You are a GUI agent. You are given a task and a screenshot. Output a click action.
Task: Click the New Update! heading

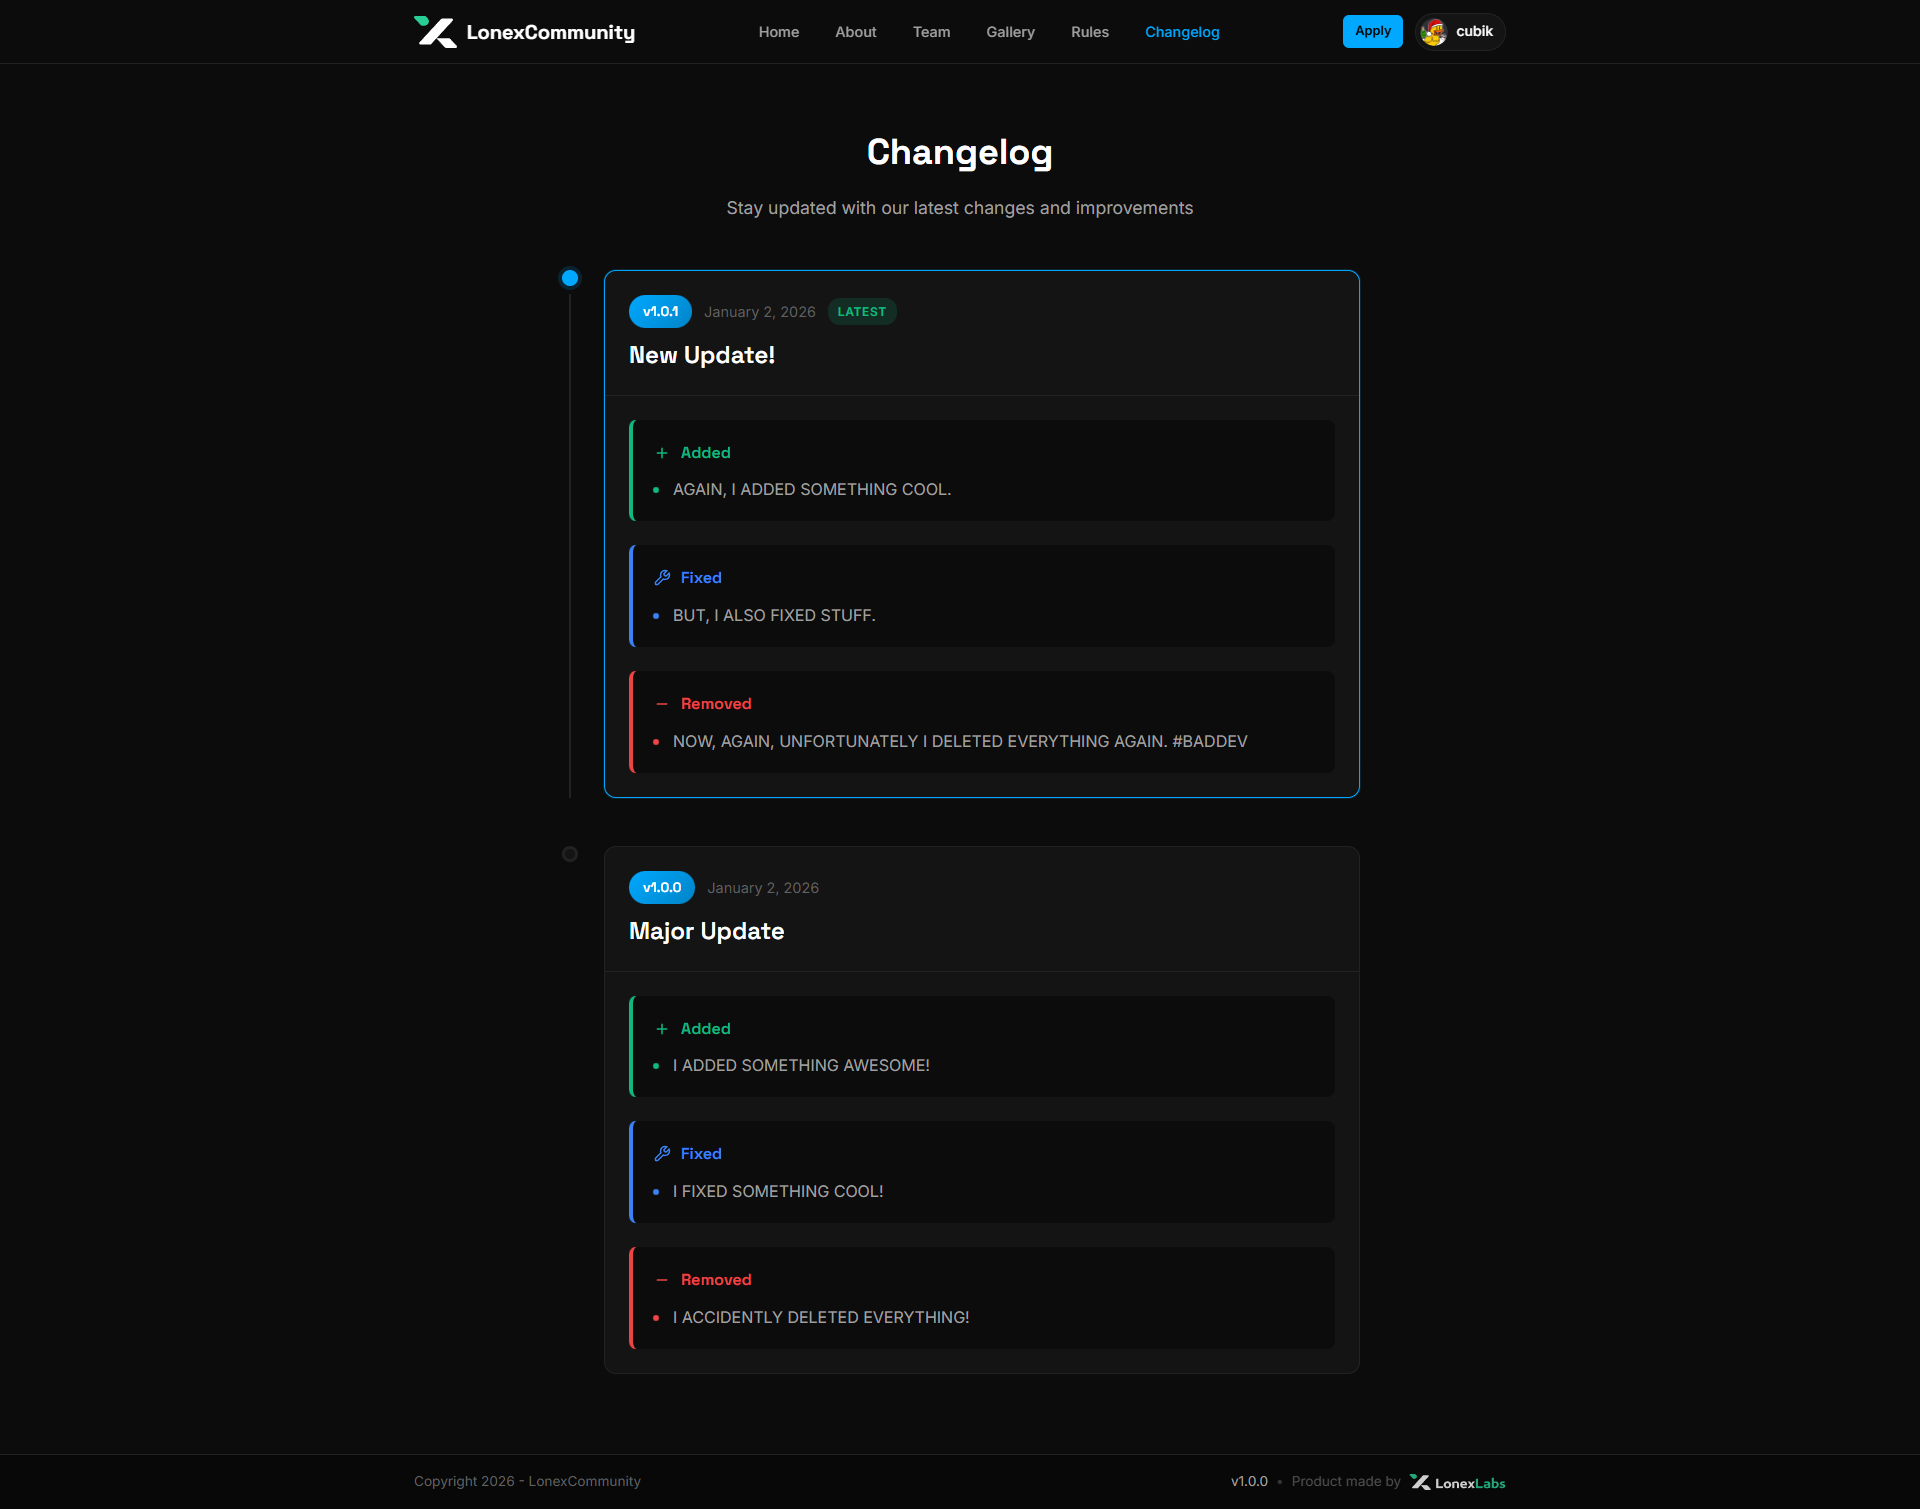pyautogui.click(x=702, y=355)
